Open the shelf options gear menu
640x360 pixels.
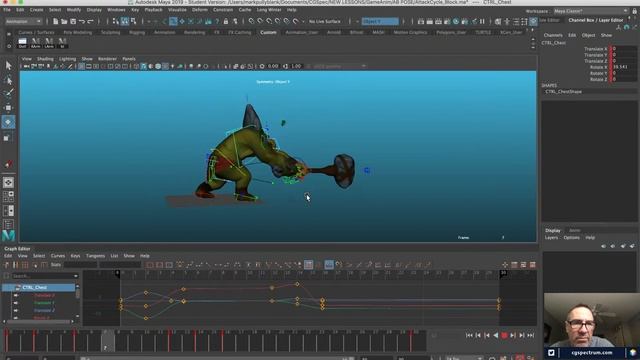9,46
